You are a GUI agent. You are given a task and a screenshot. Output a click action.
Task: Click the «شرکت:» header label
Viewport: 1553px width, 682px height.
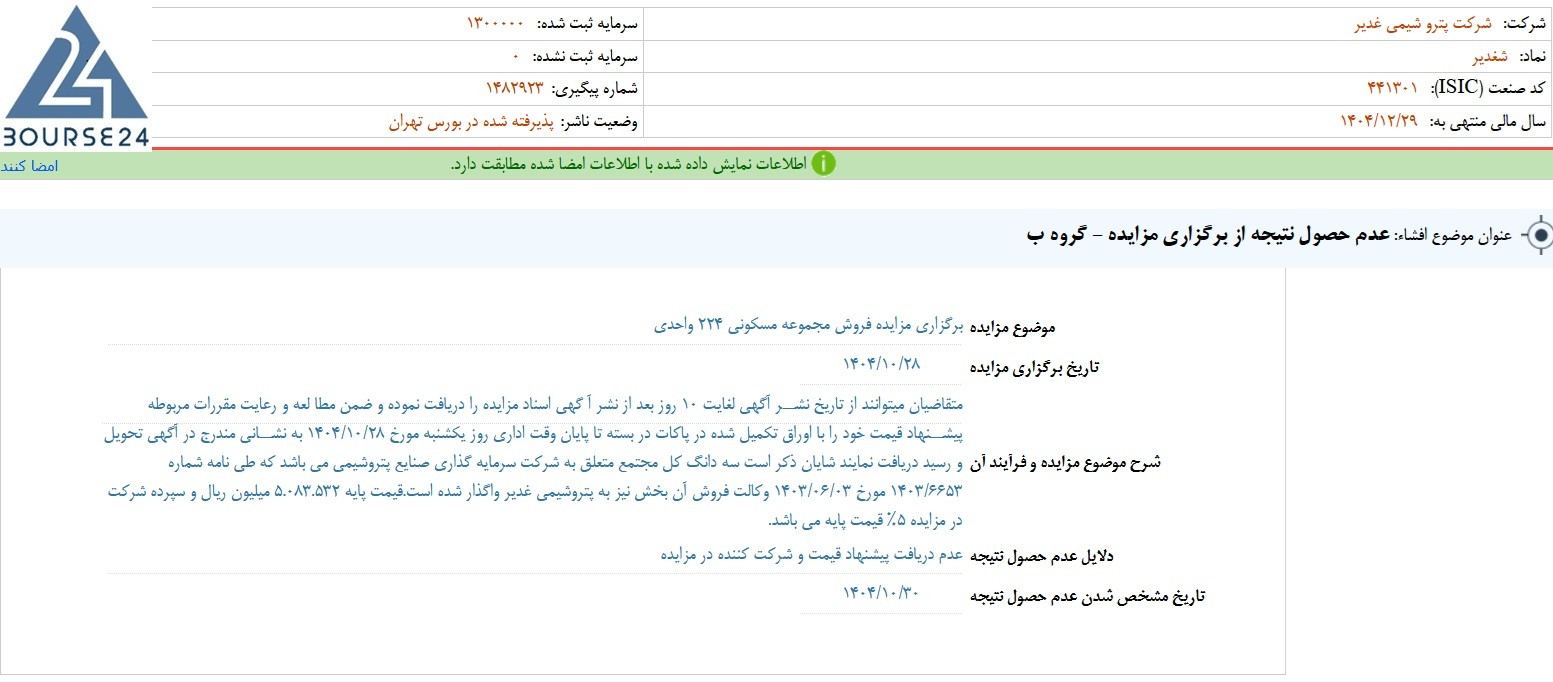(x=1525, y=24)
